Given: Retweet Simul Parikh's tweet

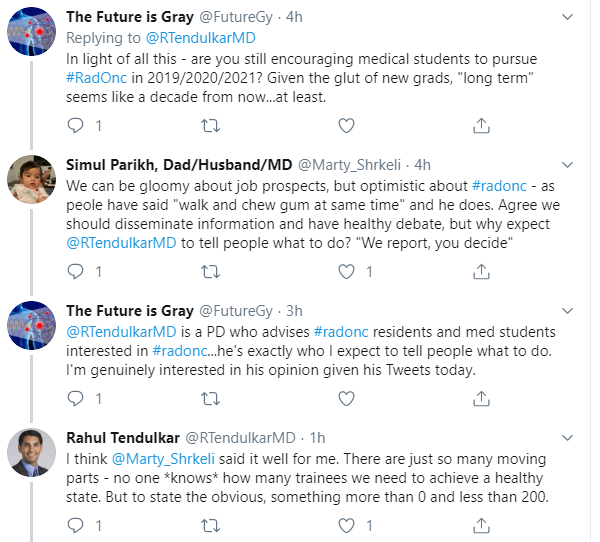Looking at the screenshot, I should (210, 271).
